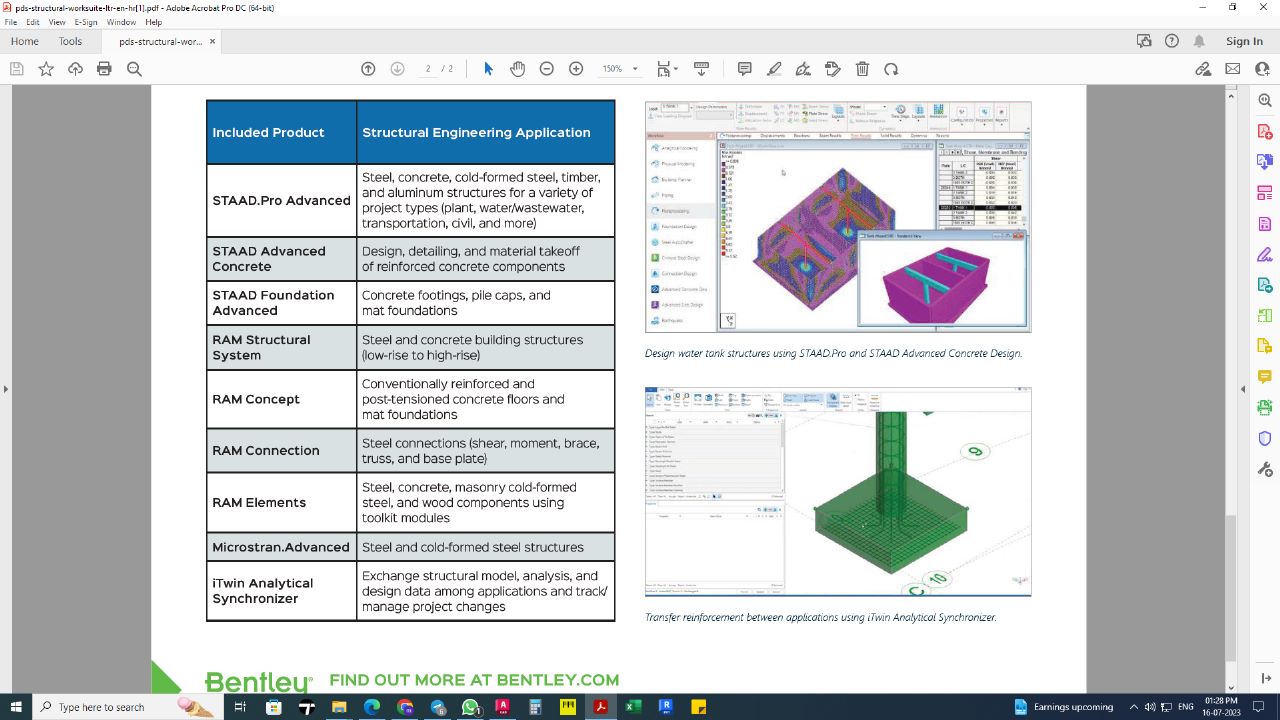Zoom out with the minus button
This screenshot has width=1280, height=720.
[x=547, y=69]
